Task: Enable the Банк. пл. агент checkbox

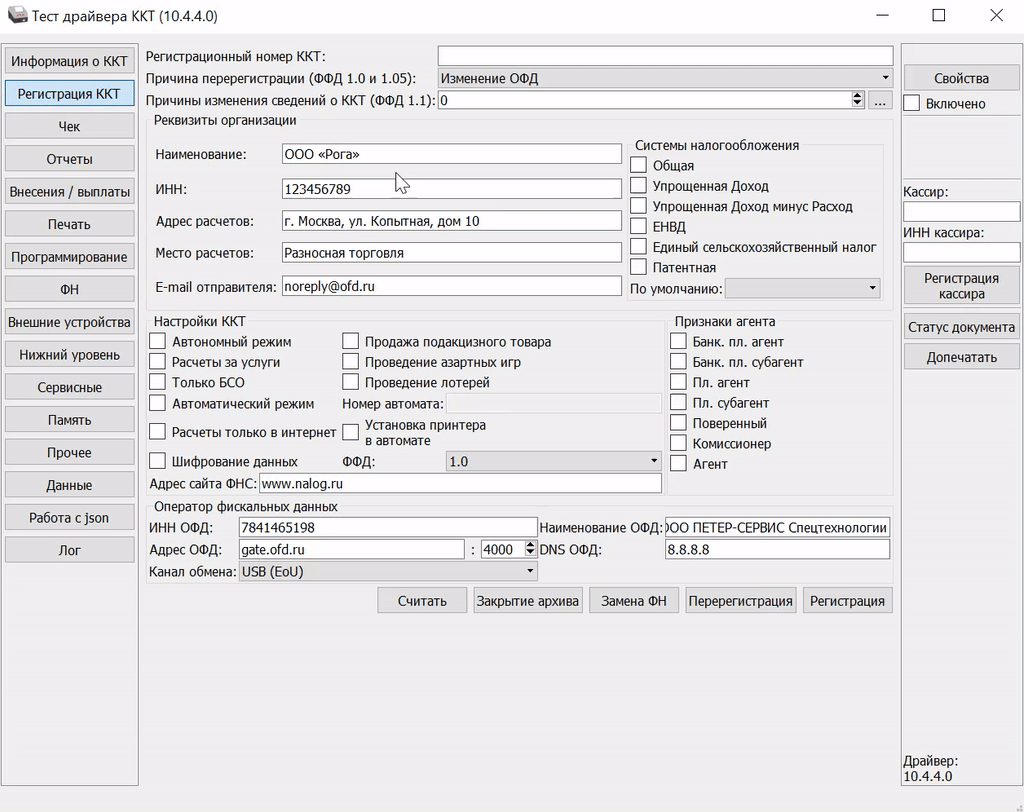Action: 679,342
